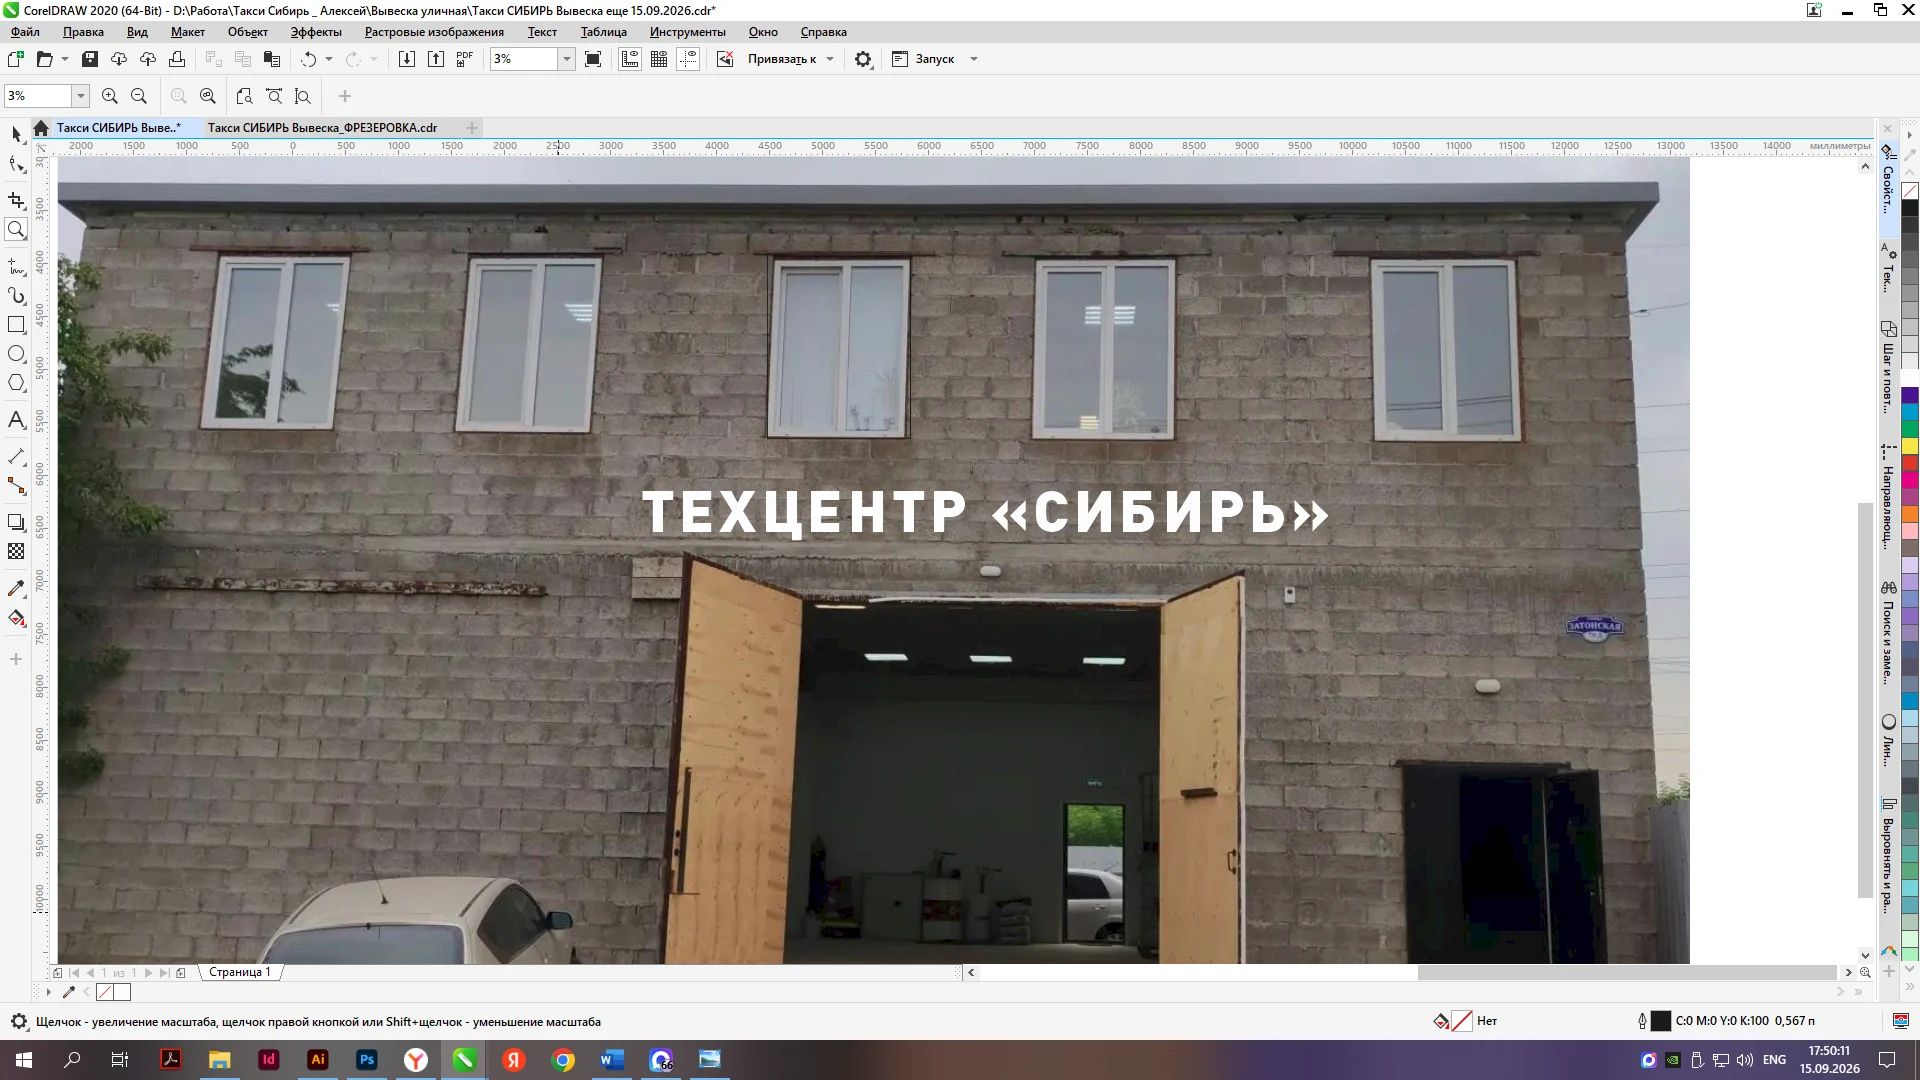Click the horizontal scrollbar thumb
Screen dimensions: 1920x1080
click(1627, 972)
